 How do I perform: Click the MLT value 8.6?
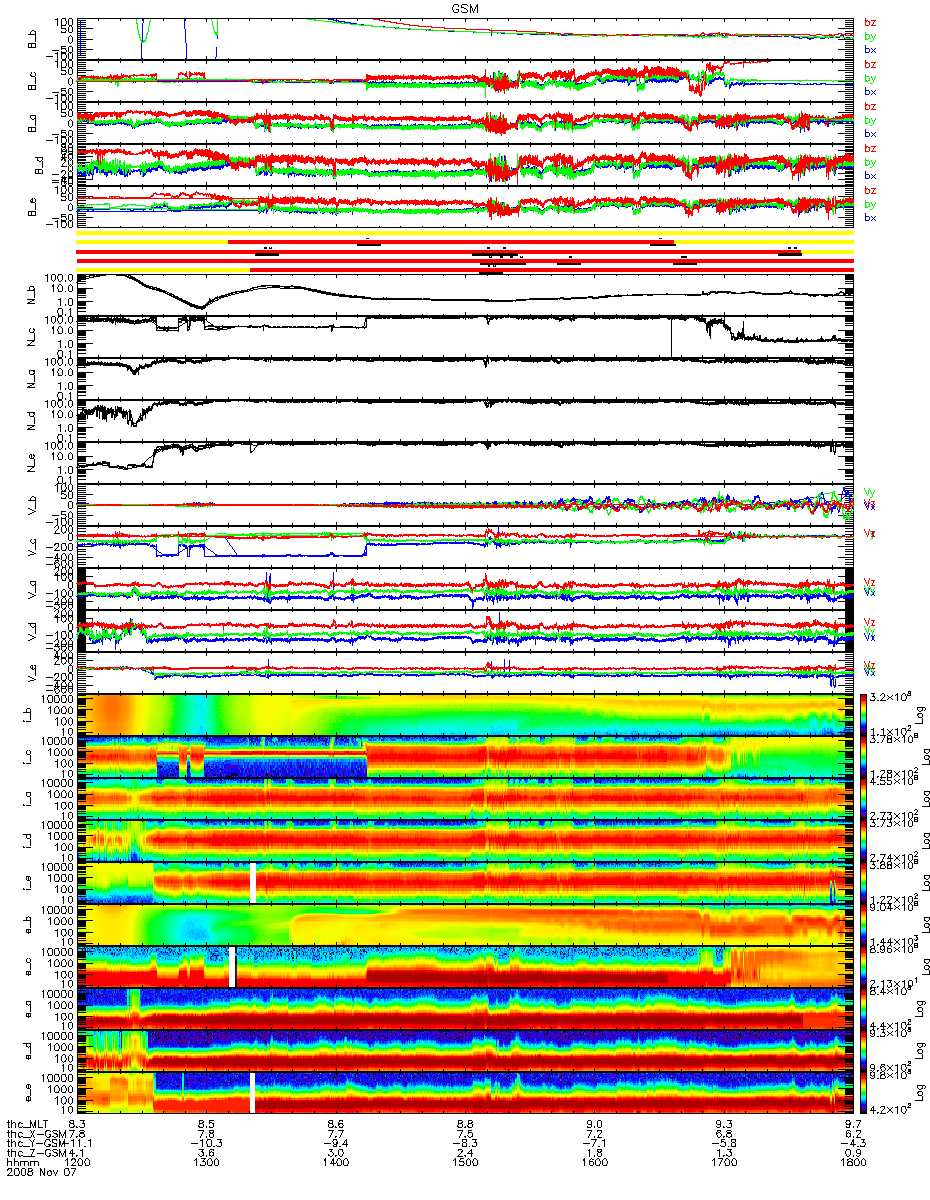tap(336, 1124)
